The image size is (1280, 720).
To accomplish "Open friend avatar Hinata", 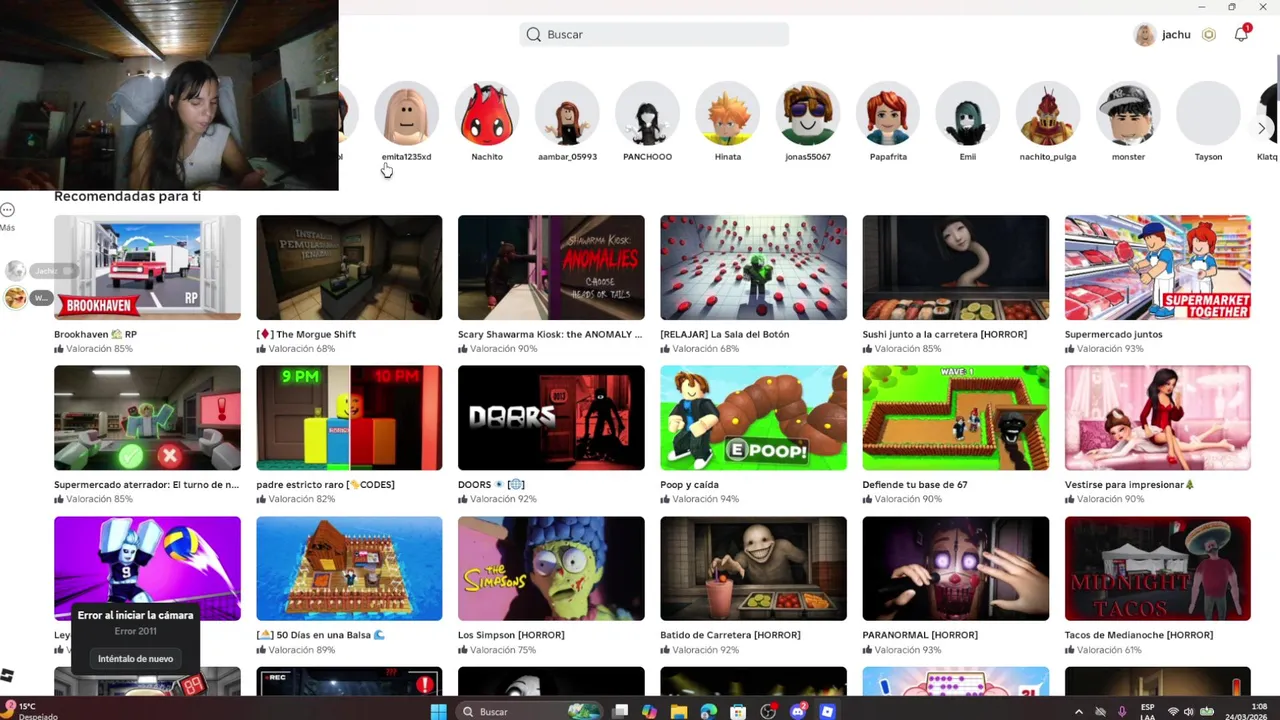I will coord(727,113).
